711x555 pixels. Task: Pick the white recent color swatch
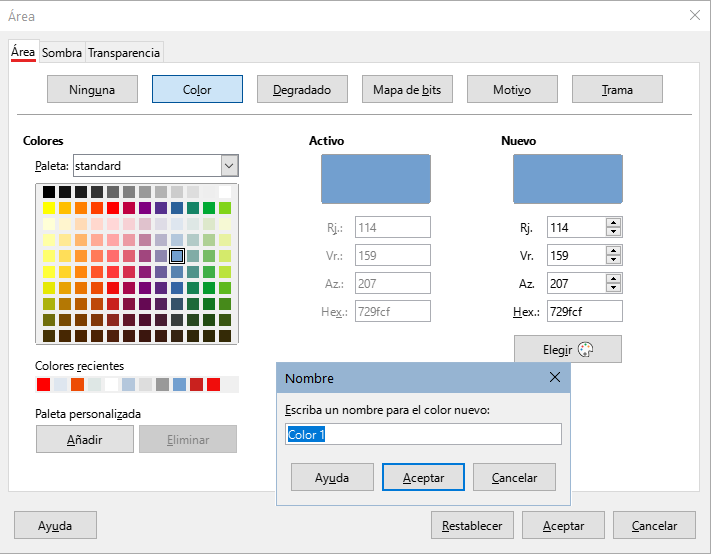click(112, 384)
